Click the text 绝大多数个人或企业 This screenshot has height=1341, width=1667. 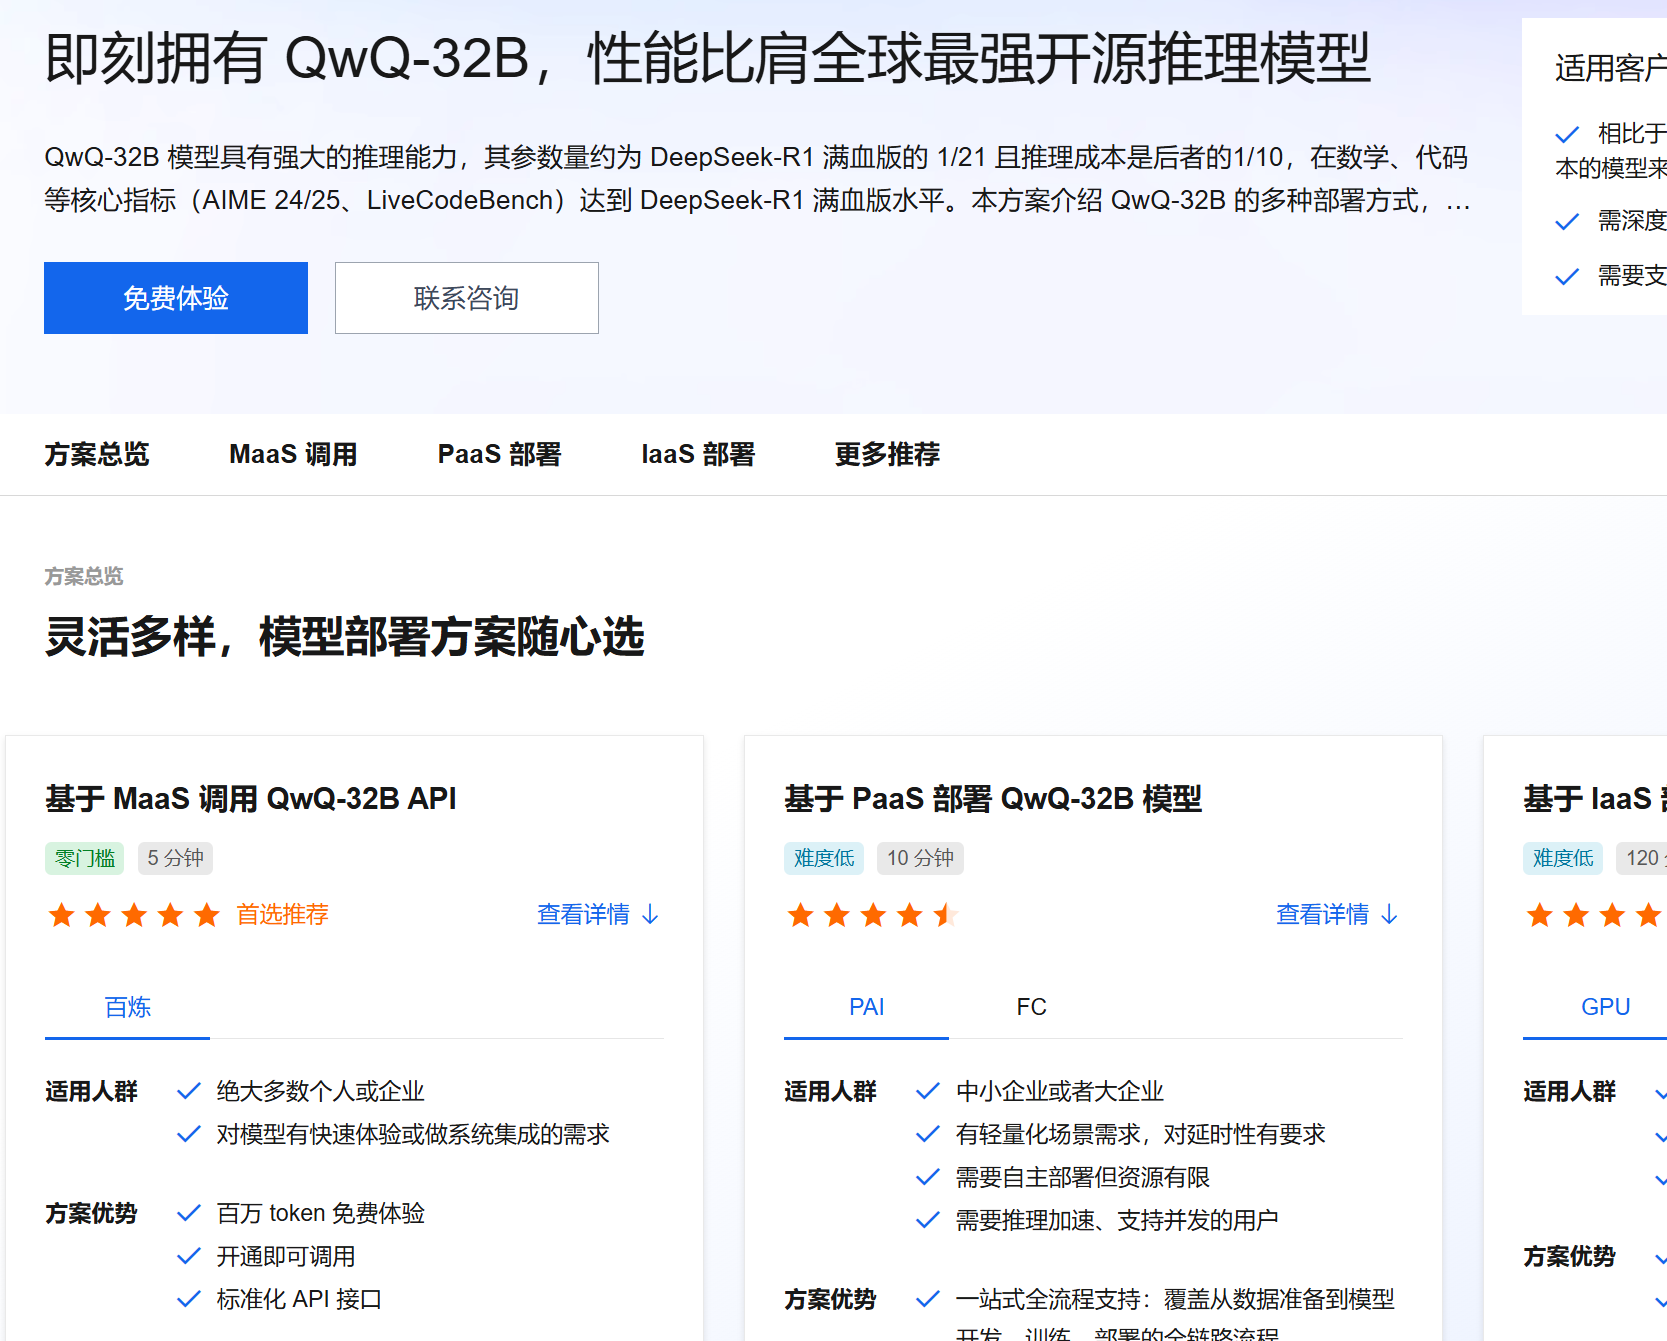[x=321, y=1091]
